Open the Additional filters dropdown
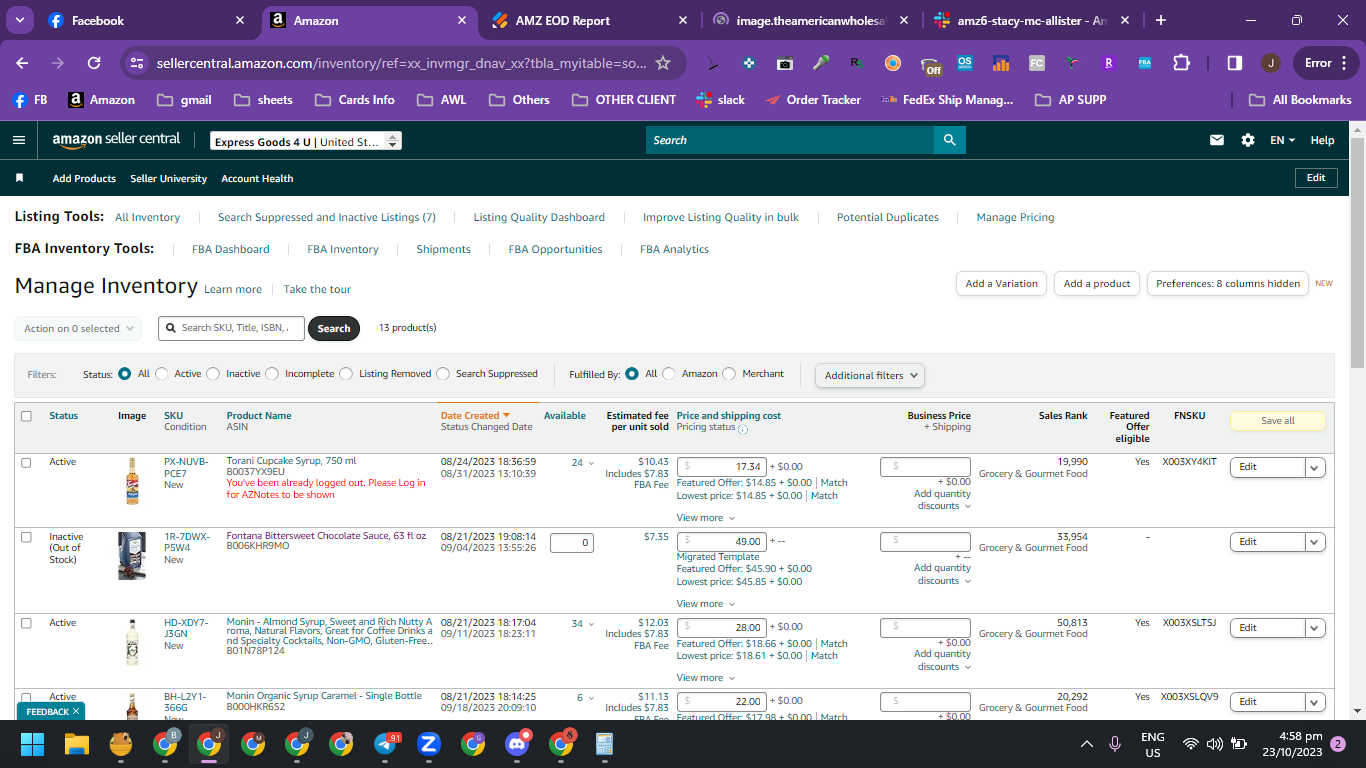 (870, 375)
